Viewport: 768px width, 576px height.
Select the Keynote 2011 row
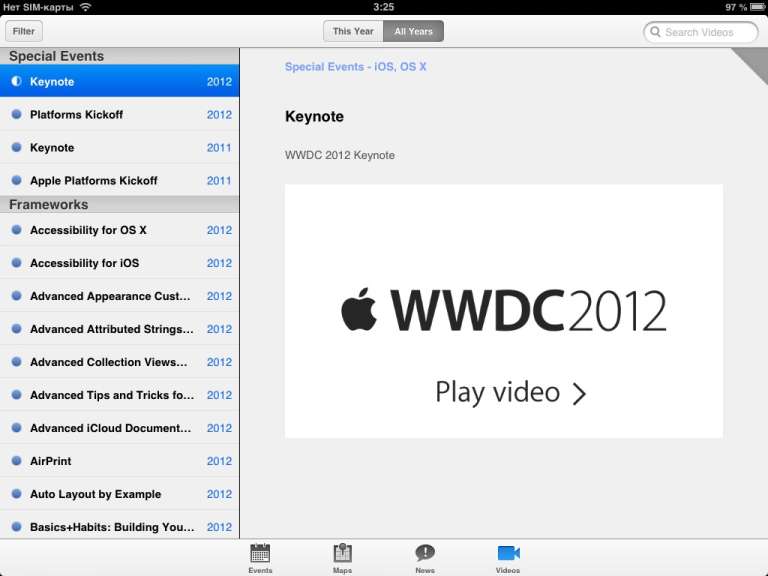click(x=120, y=147)
